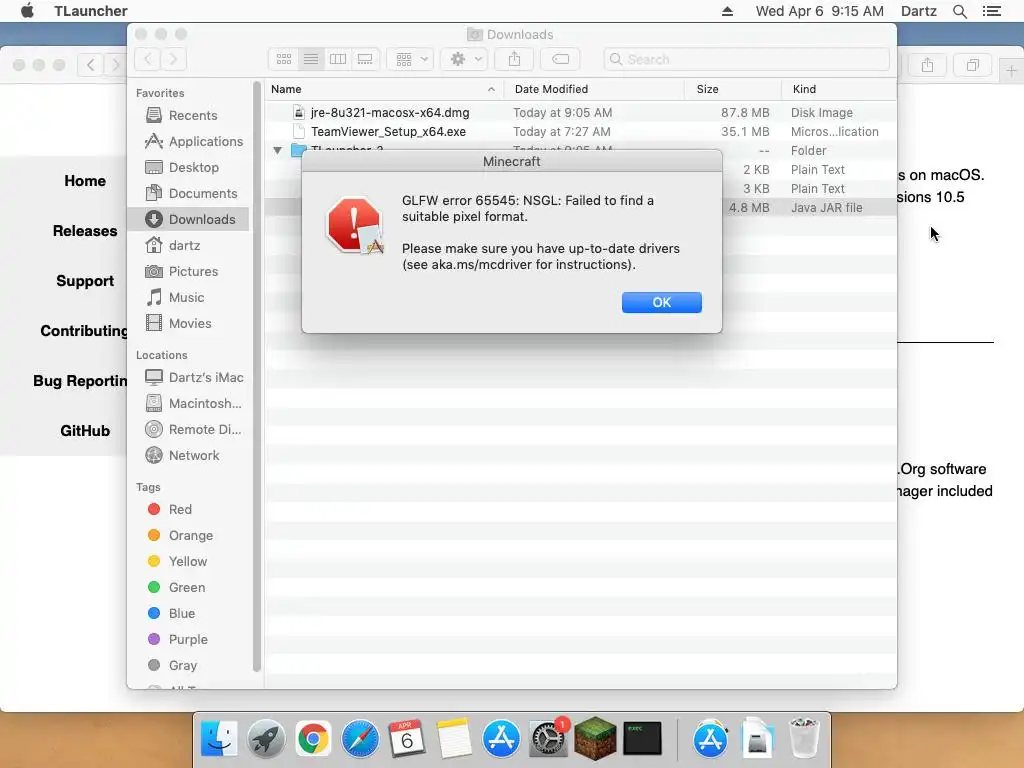Select Desktop in Finder sidebar
The height and width of the screenshot is (768, 1024).
point(182,168)
